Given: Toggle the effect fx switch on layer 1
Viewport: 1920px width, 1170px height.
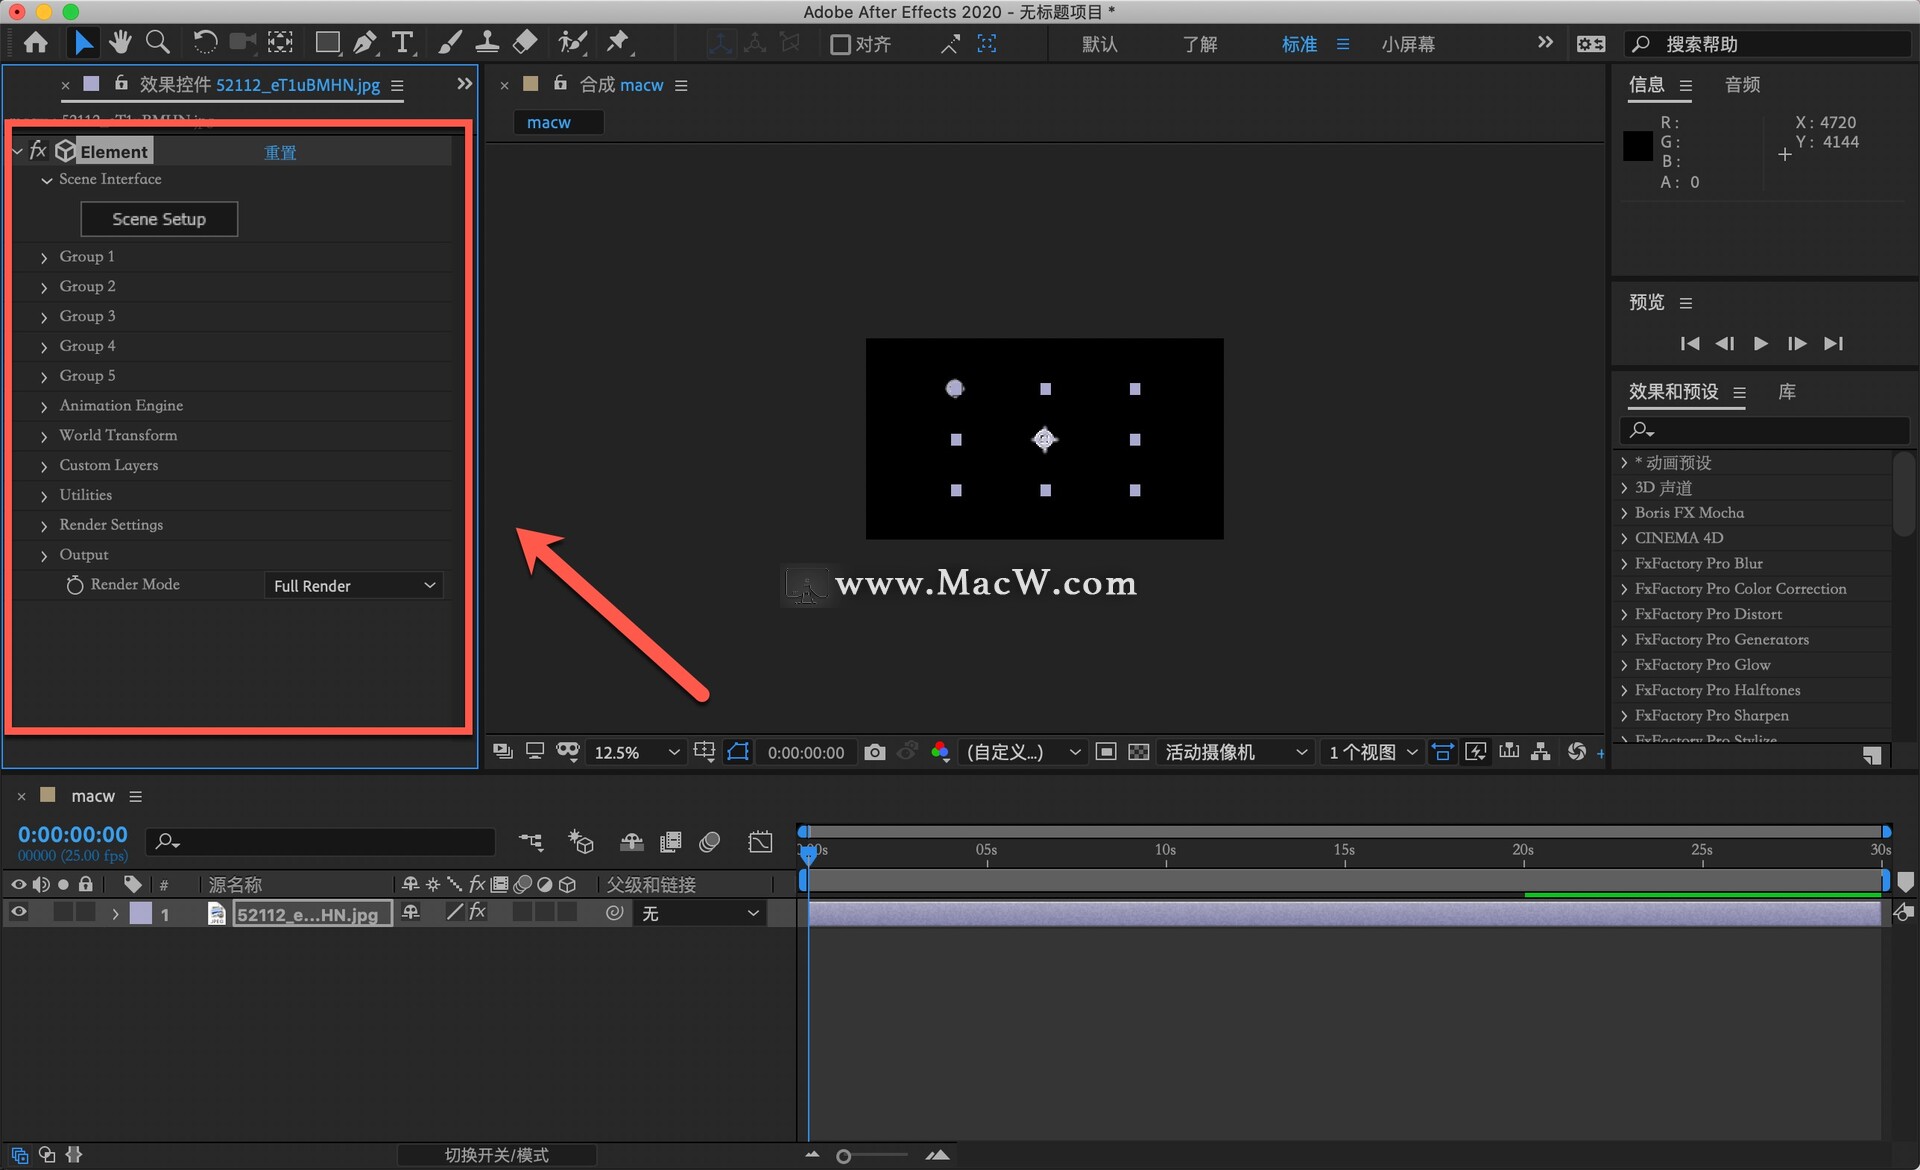Looking at the screenshot, I should [478, 912].
